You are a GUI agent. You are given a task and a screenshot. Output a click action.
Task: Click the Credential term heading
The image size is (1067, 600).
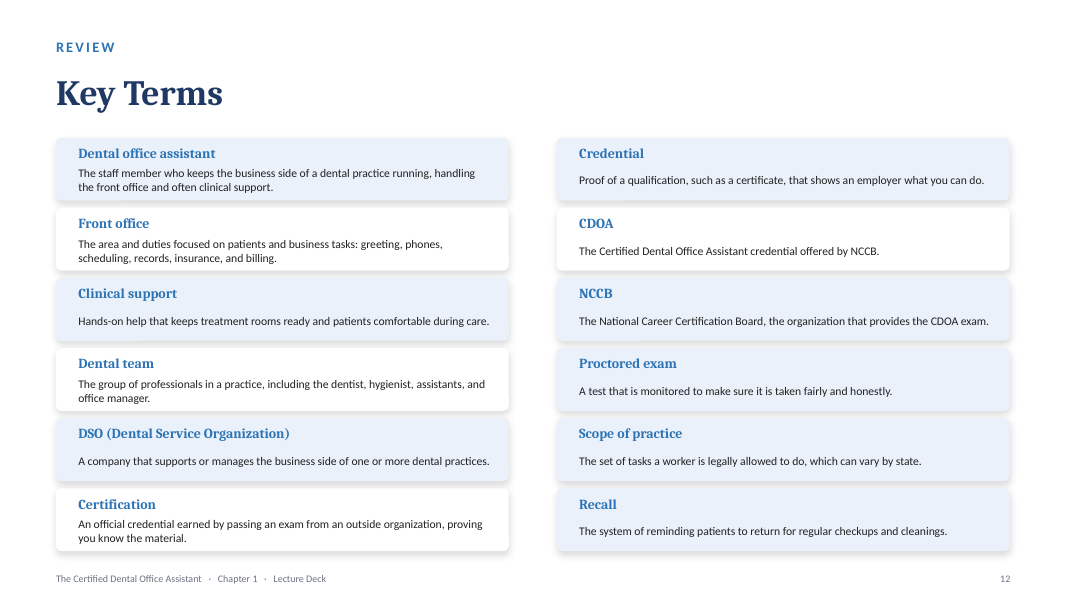click(611, 154)
